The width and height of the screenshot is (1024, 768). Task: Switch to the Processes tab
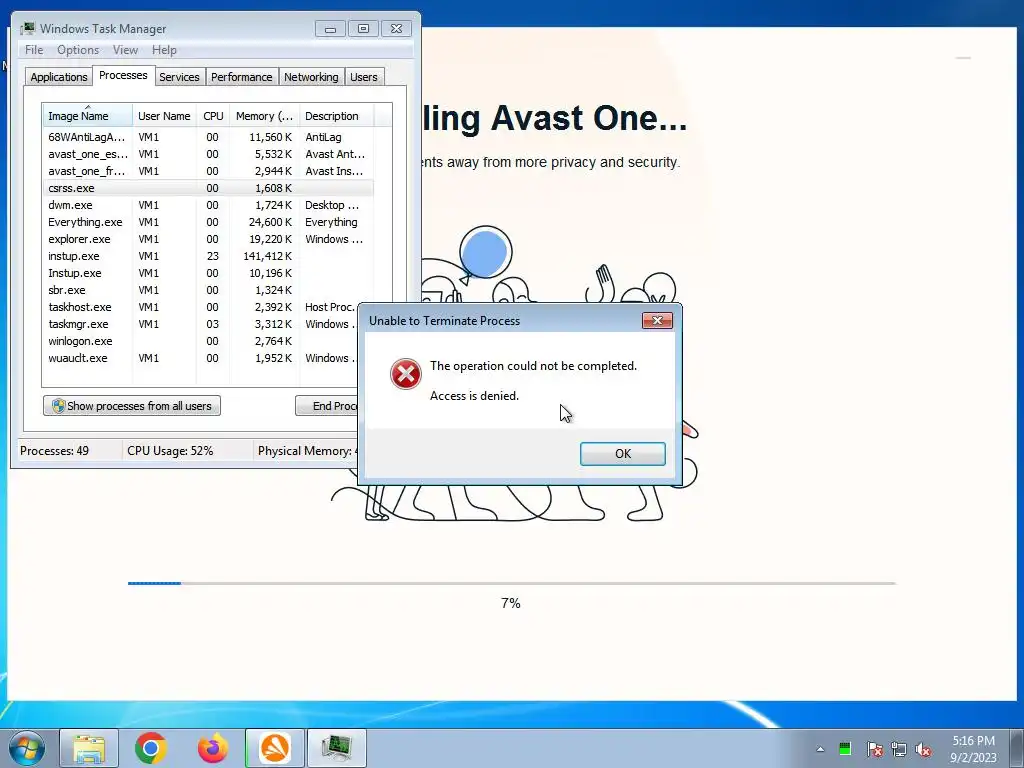123,75
